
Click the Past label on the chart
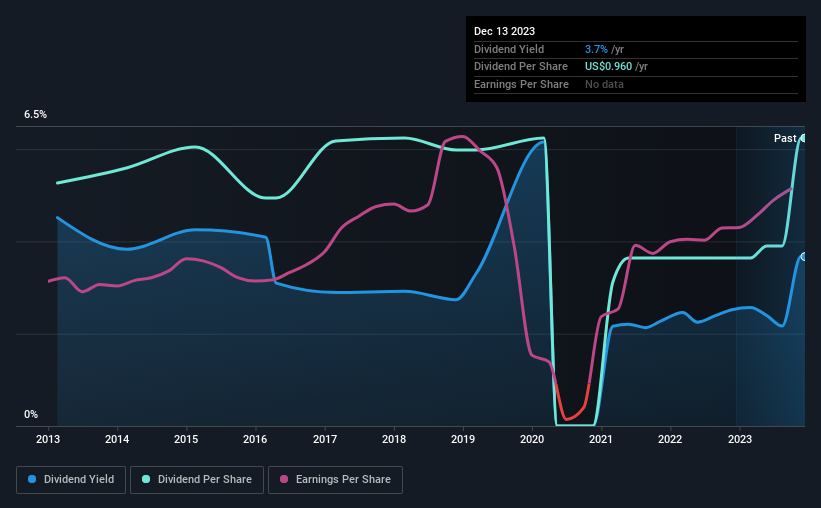tap(785, 138)
